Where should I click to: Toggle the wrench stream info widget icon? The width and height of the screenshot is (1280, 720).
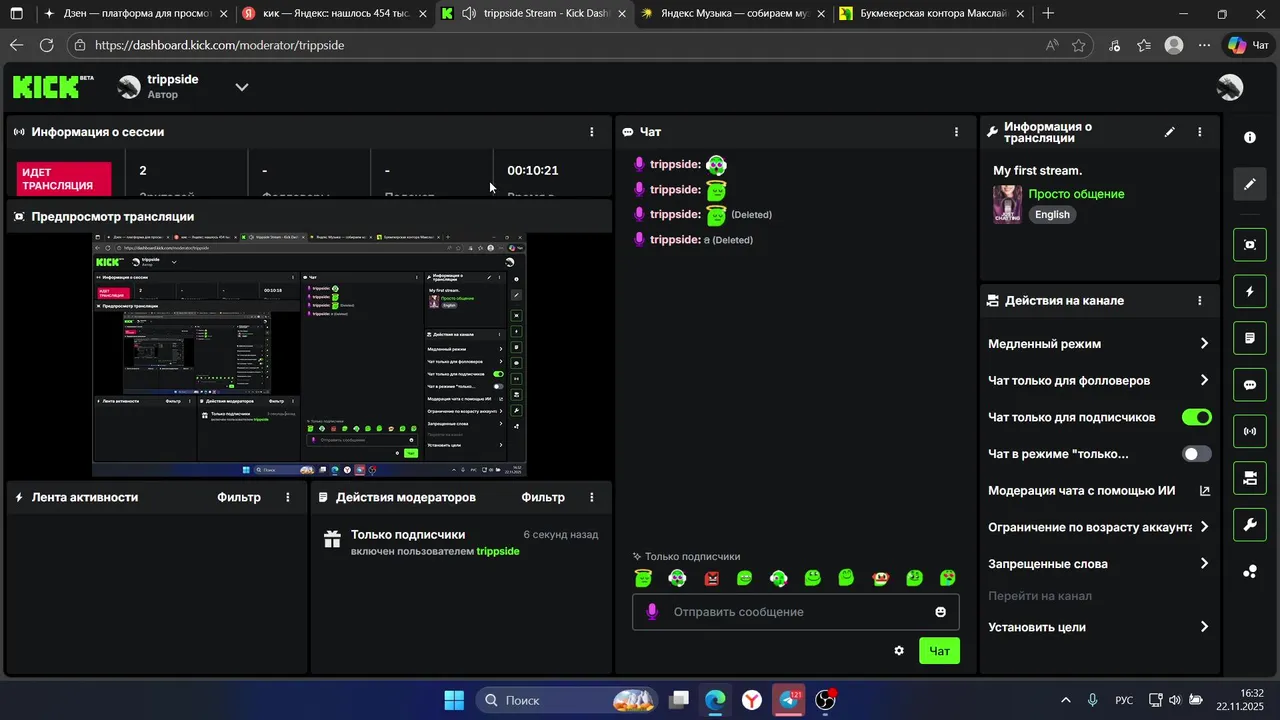click(x=1250, y=525)
